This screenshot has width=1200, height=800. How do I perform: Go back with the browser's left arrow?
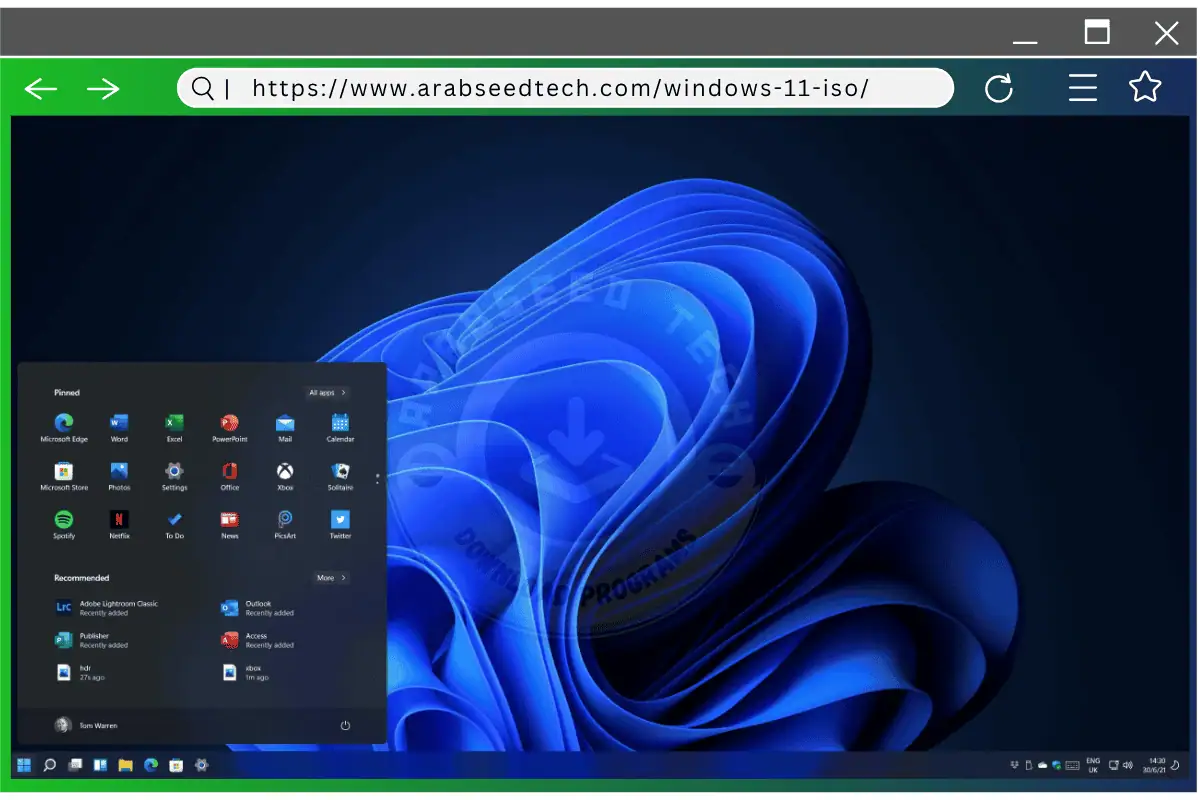41,89
